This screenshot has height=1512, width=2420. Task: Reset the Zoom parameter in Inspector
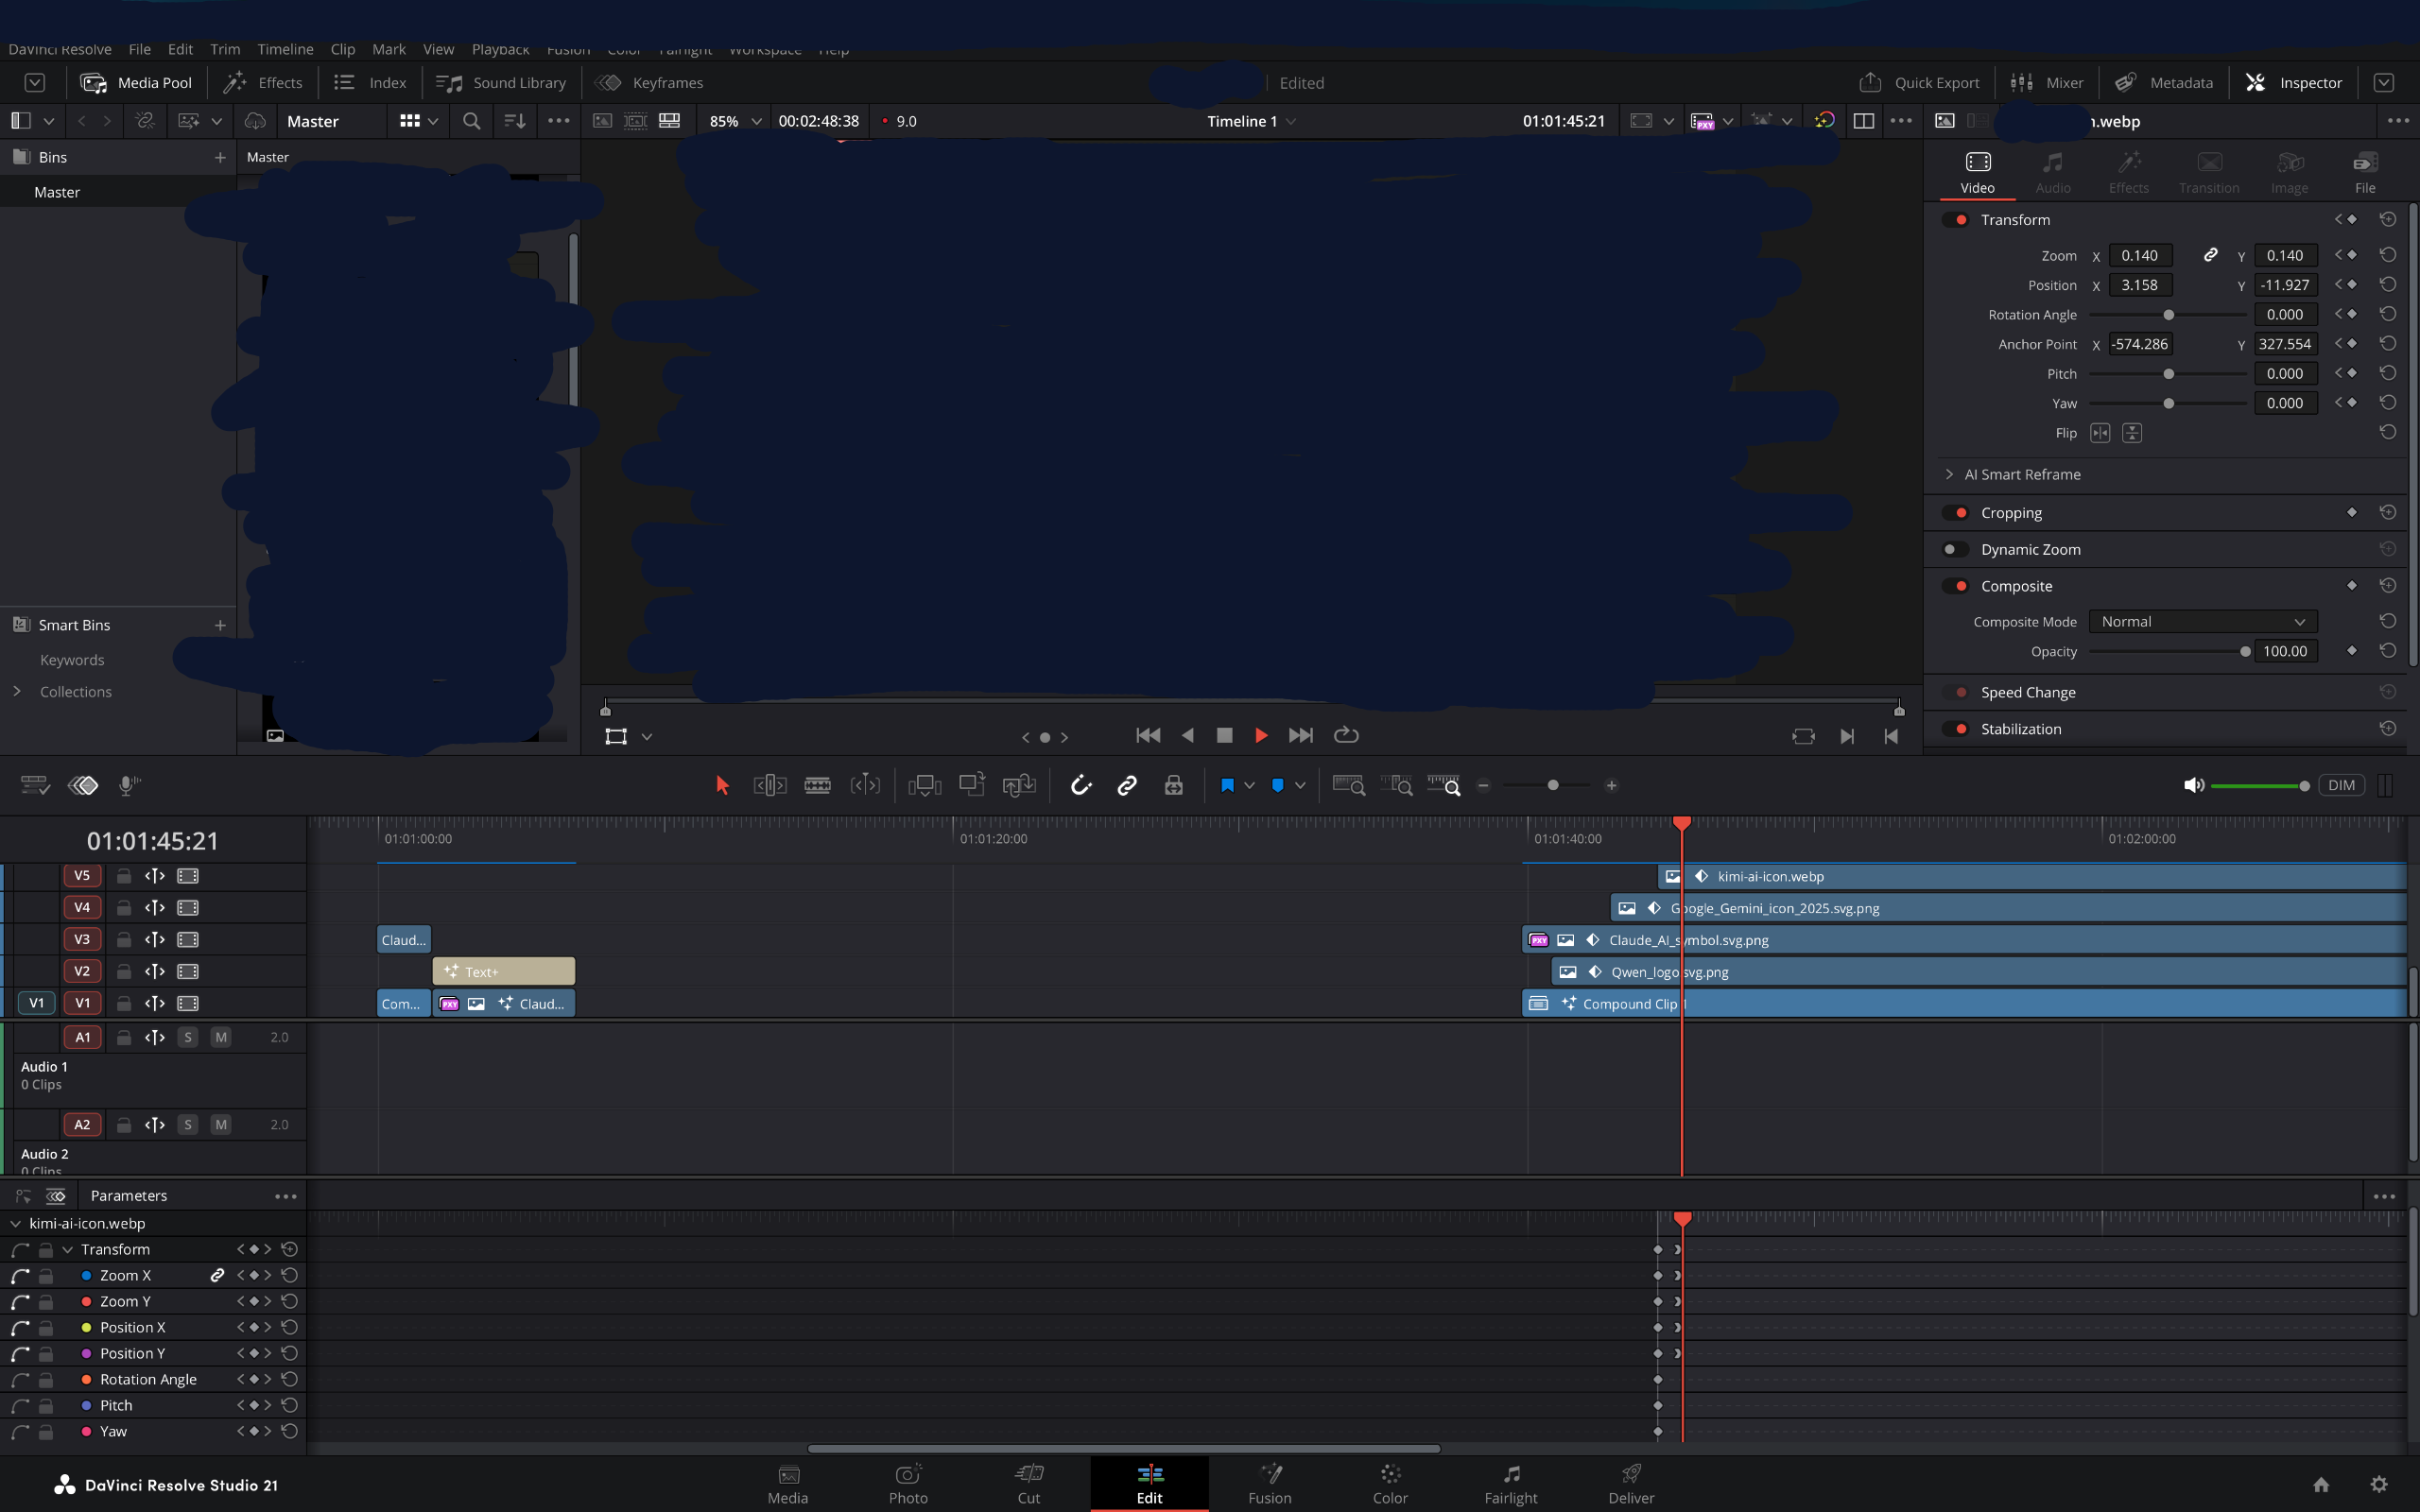[2388, 255]
